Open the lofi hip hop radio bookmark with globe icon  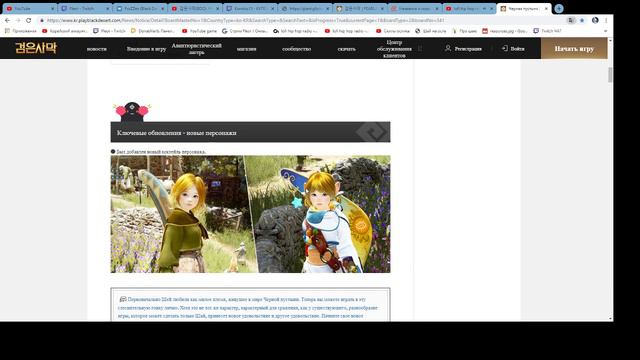pyautogui.click(x=295, y=31)
